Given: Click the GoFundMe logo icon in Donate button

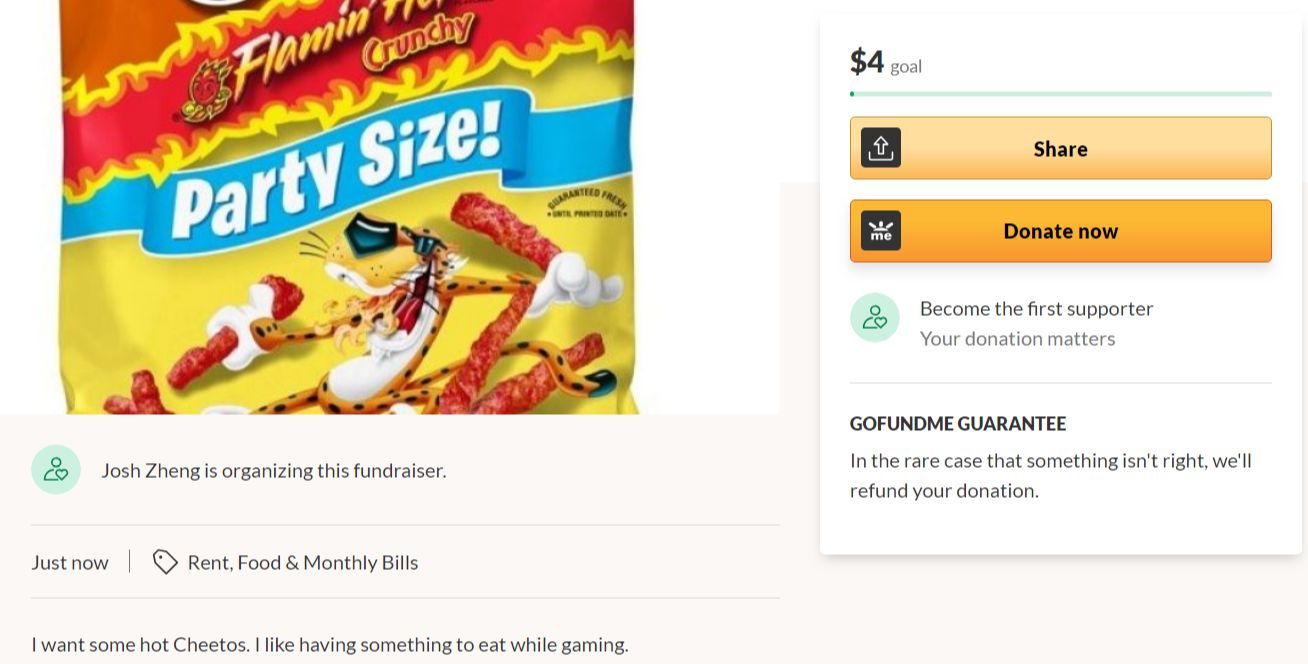Looking at the screenshot, I should coord(881,231).
